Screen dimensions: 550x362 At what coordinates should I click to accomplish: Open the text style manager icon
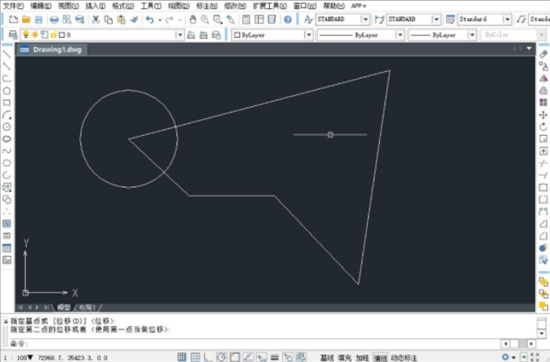308,19
